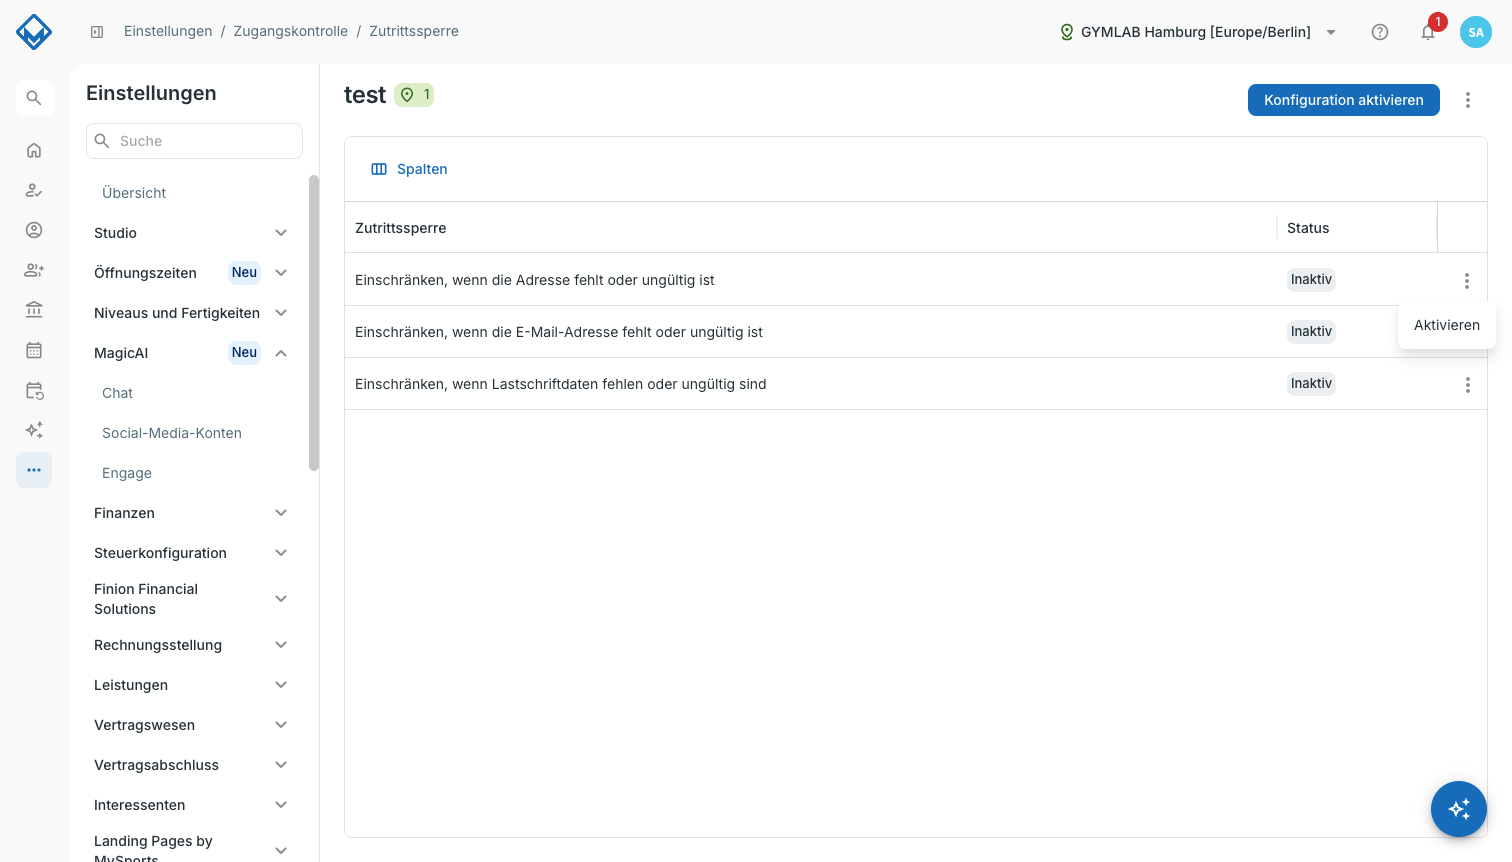The image size is (1512, 862).
Task: Open row menu for Lastschriftdaten restriction
Action: 1468,385
